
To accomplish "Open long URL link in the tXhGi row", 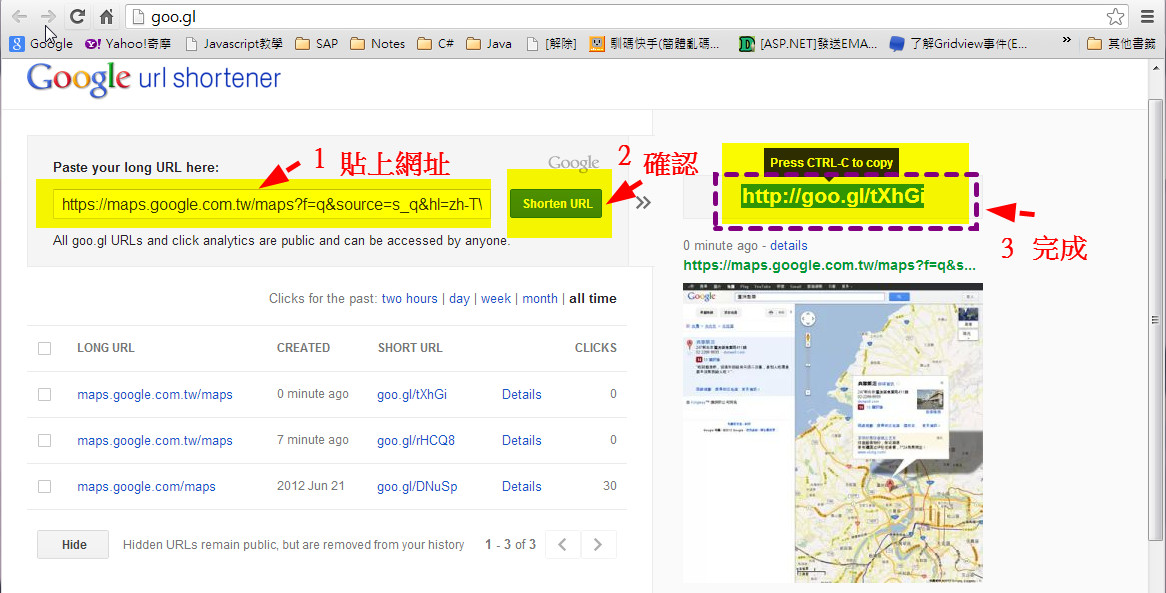I will point(155,394).
